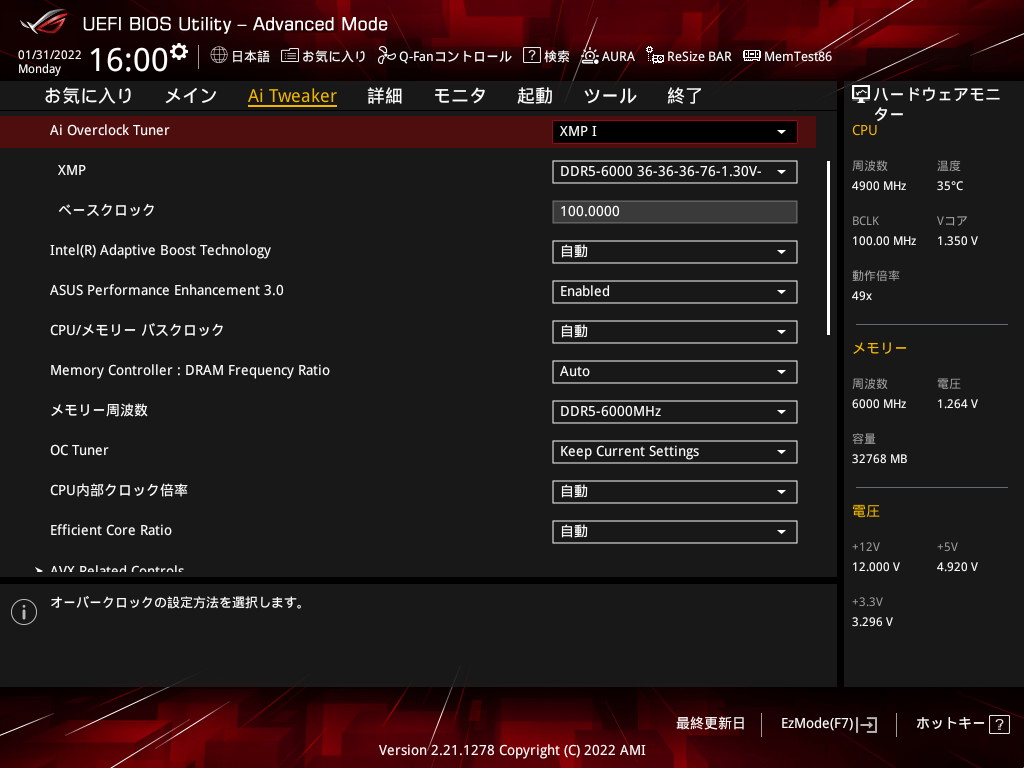The image size is (1024, 768).
Task: Select the Ai Tweaker tab
Action: [292, 96]
